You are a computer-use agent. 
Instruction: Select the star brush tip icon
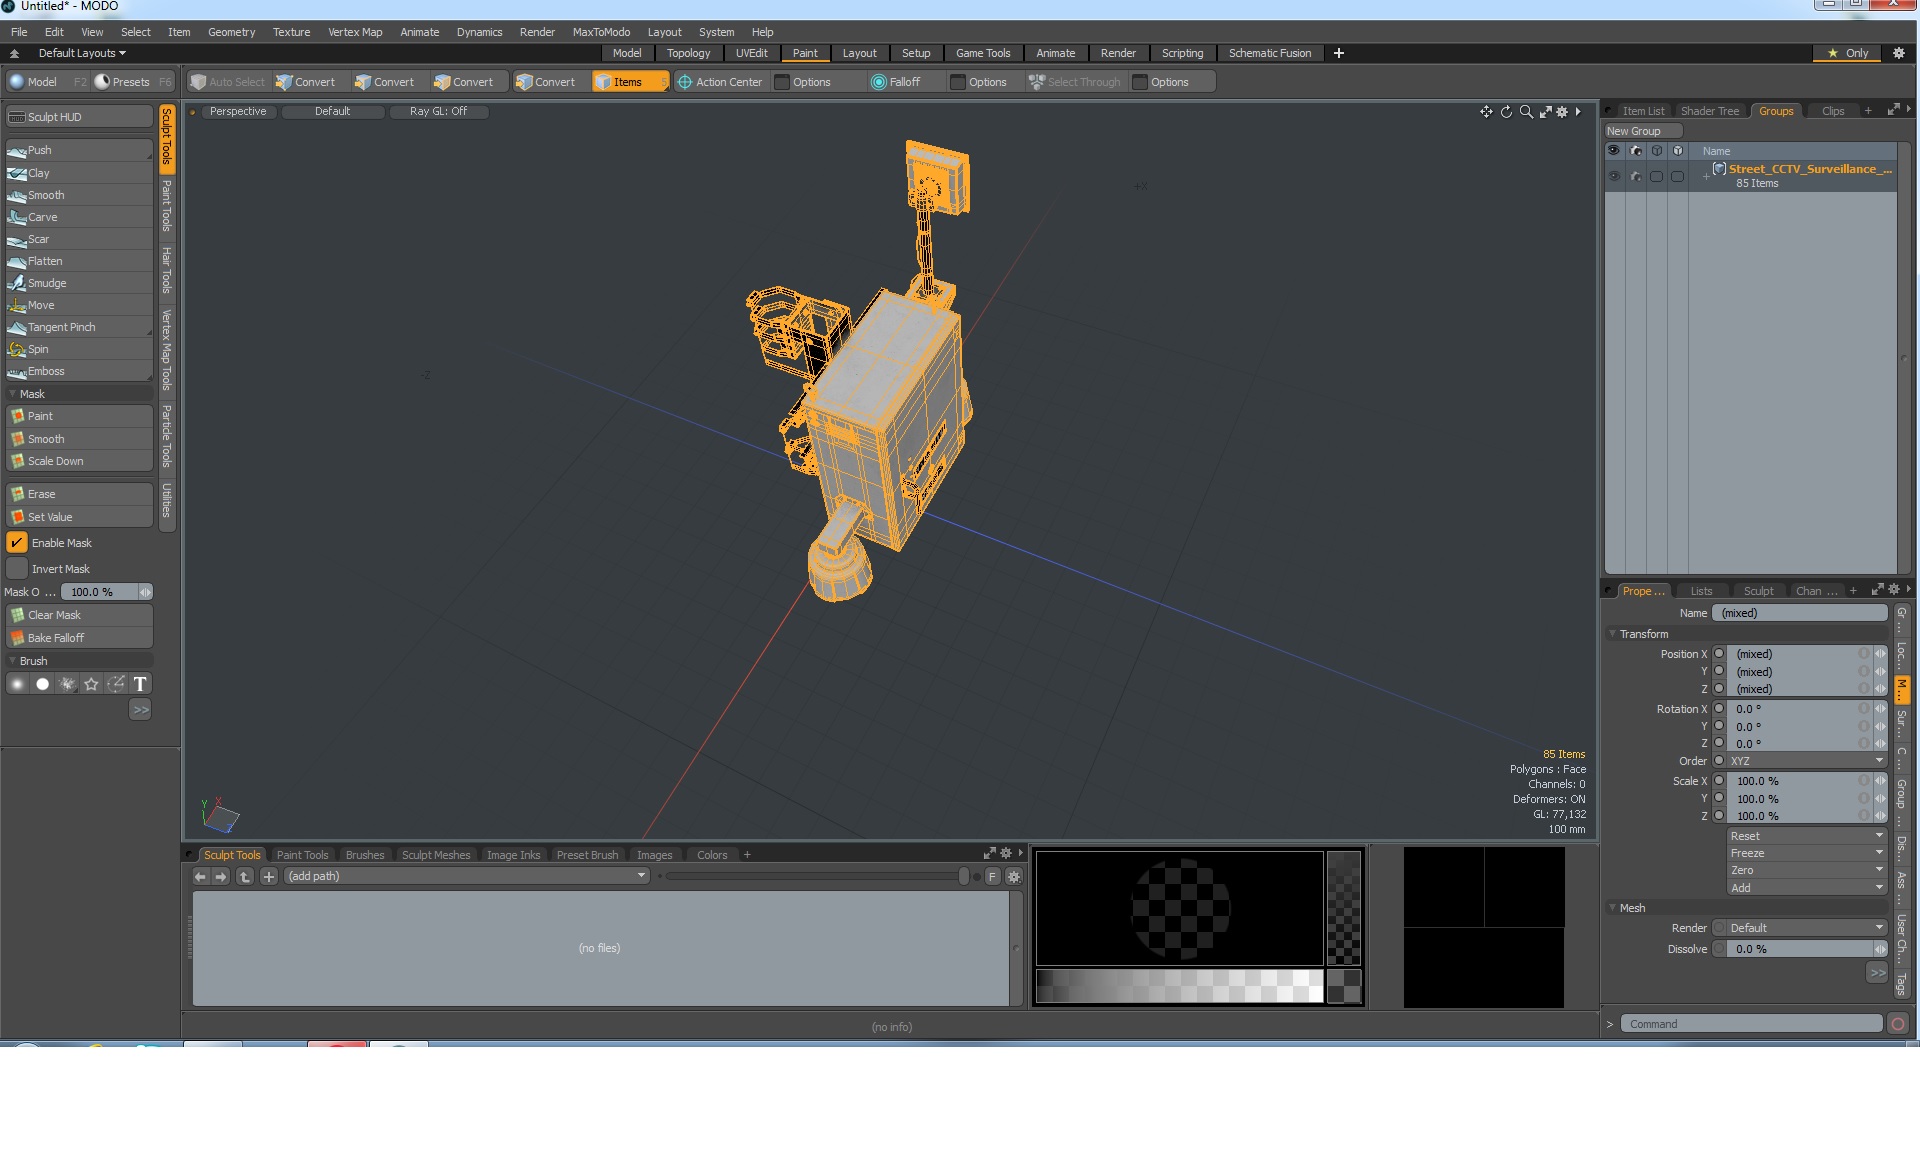point(92,684)
